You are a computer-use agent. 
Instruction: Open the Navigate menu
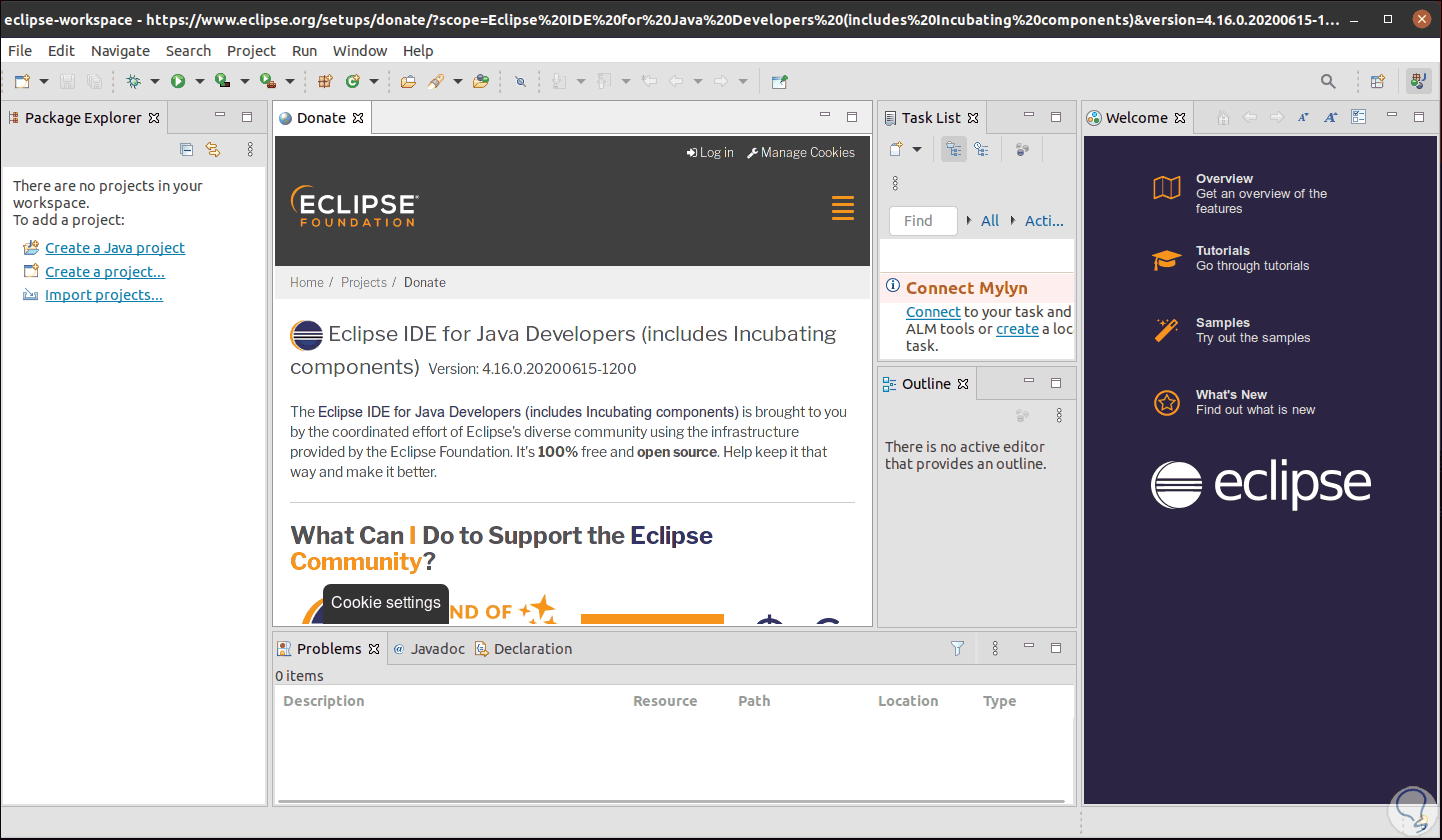(x=120, y=50)
